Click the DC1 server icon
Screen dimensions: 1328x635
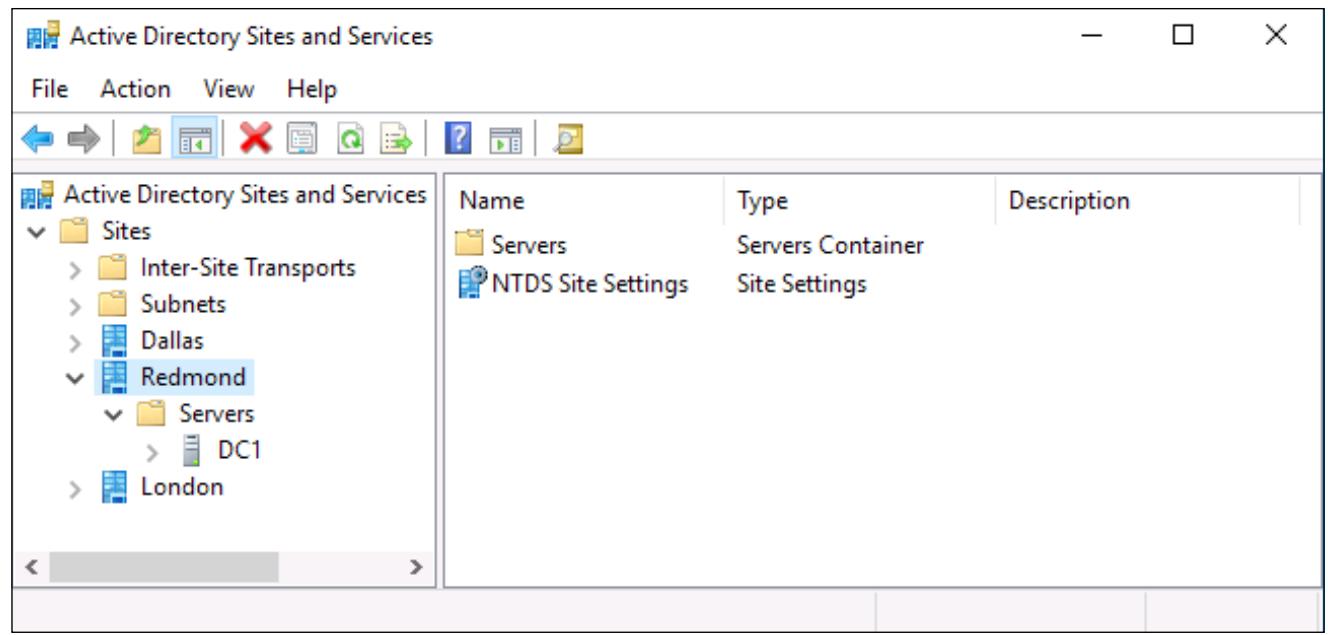point(192,450)
